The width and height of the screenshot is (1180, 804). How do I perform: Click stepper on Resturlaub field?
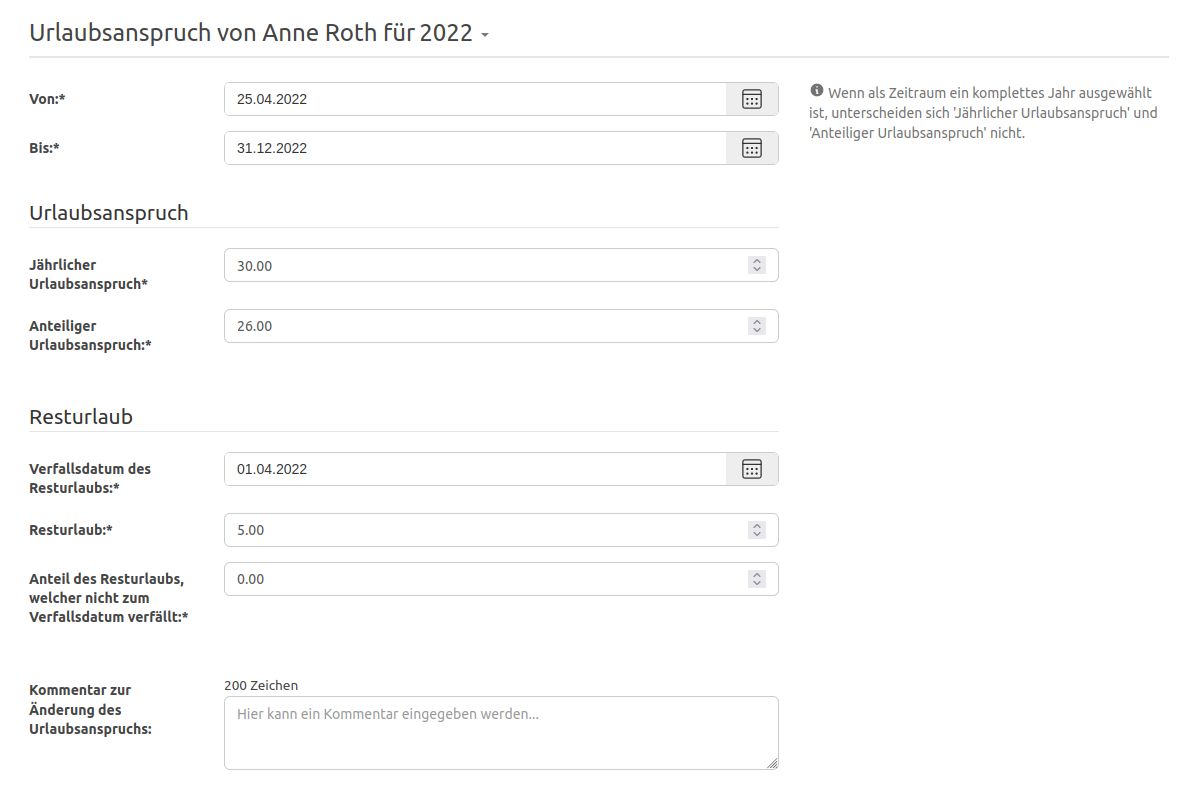click(757, 530)
